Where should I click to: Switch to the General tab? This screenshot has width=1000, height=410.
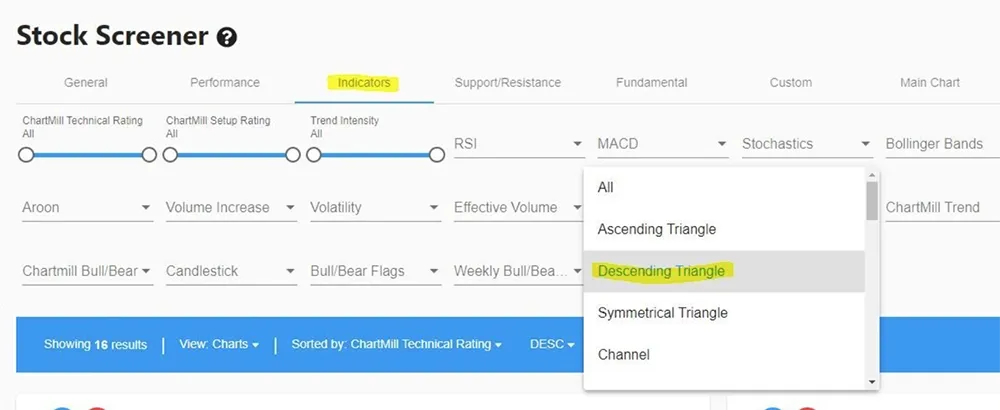pos(86,83)
